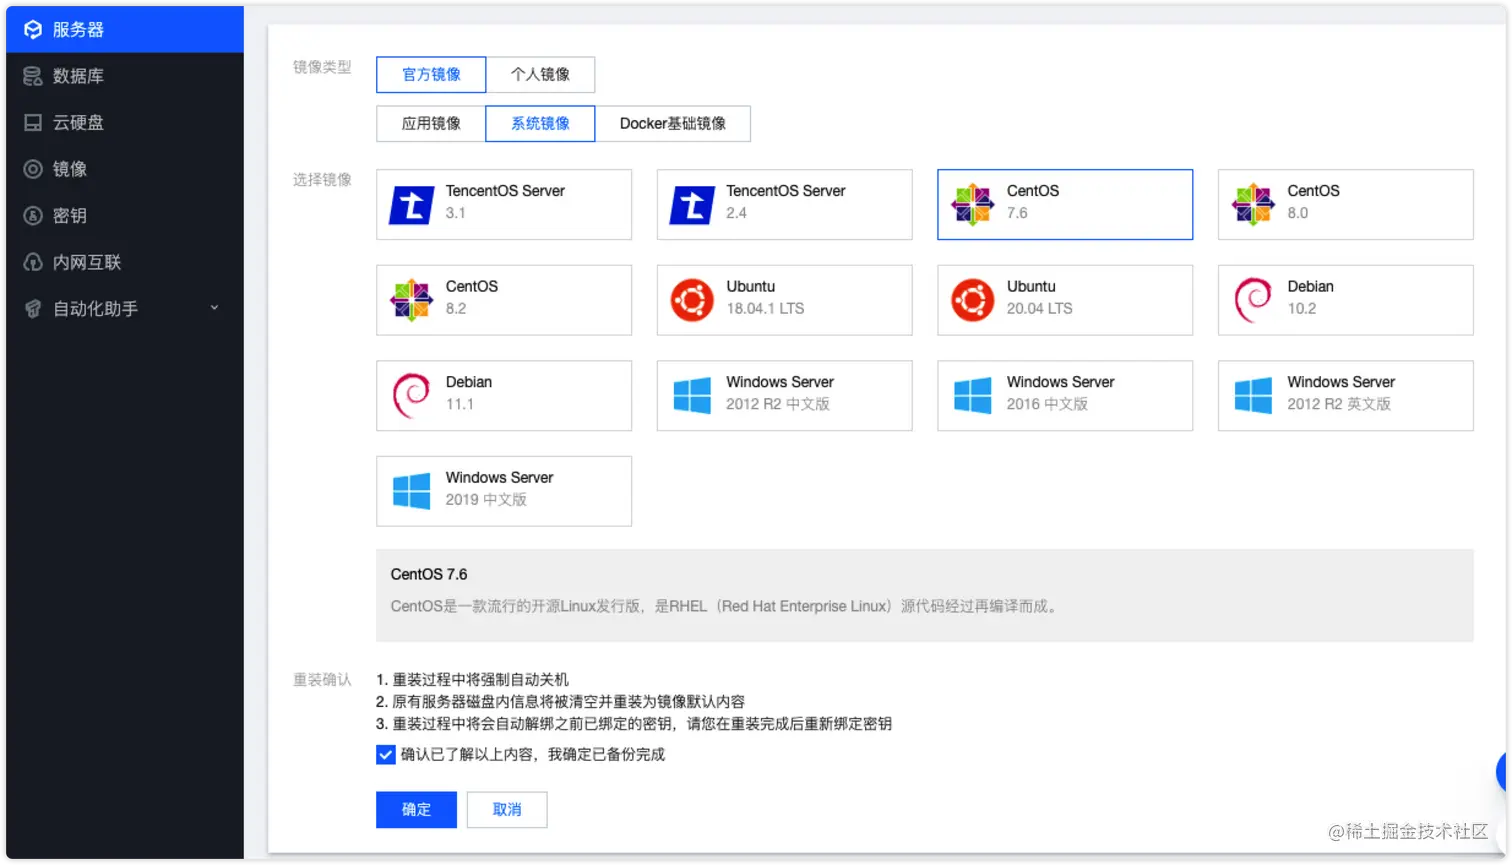
Task: Open 云硬盘 in the sidebar
Action: (124, 123)
